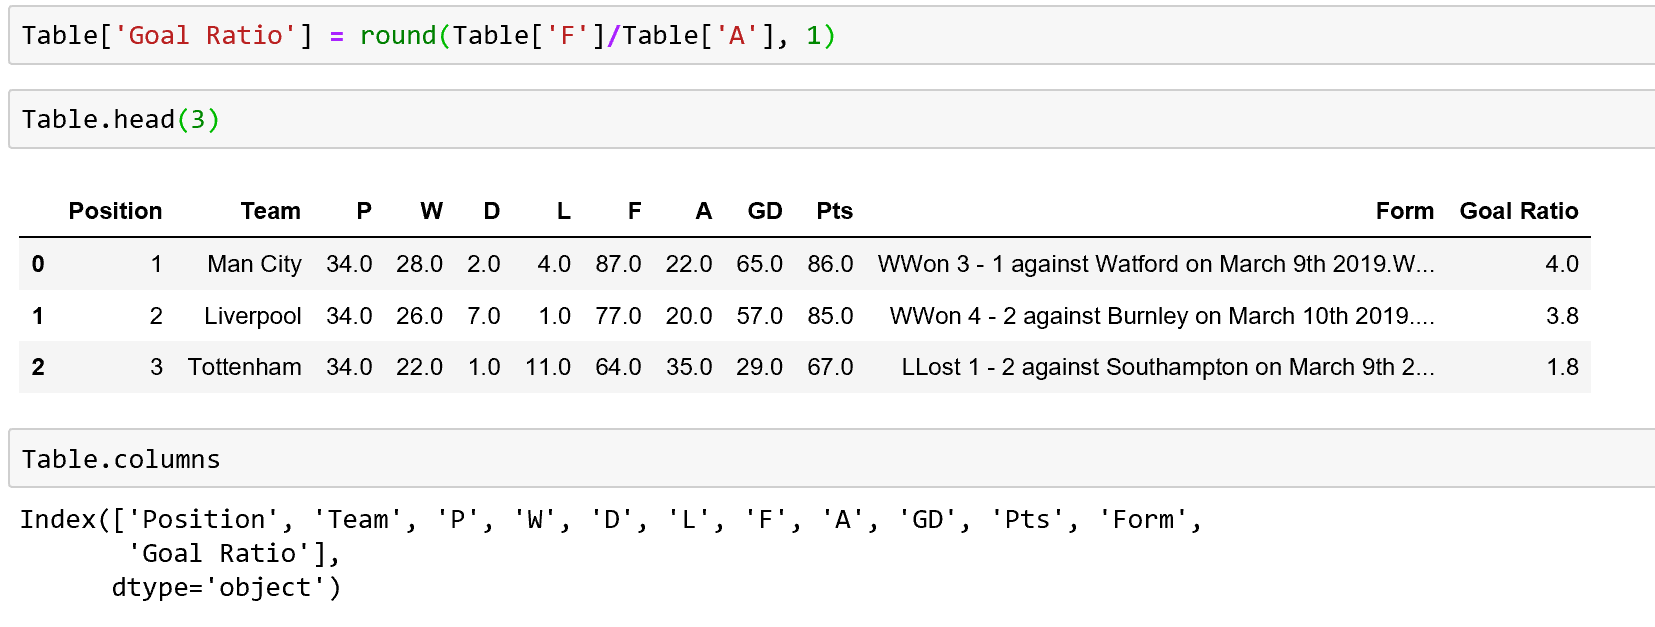Screen dimensions: 1655x627
Task: Click the Form column header
Action: click(1404, 211)
